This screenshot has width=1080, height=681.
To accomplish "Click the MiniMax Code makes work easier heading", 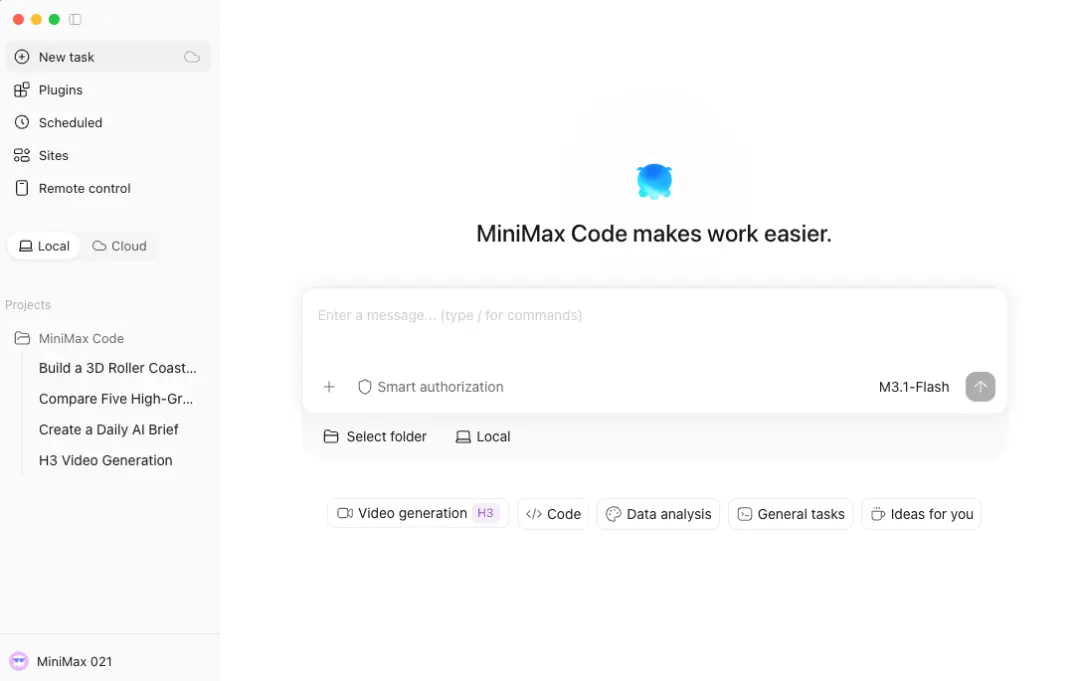I will point(654,234).
